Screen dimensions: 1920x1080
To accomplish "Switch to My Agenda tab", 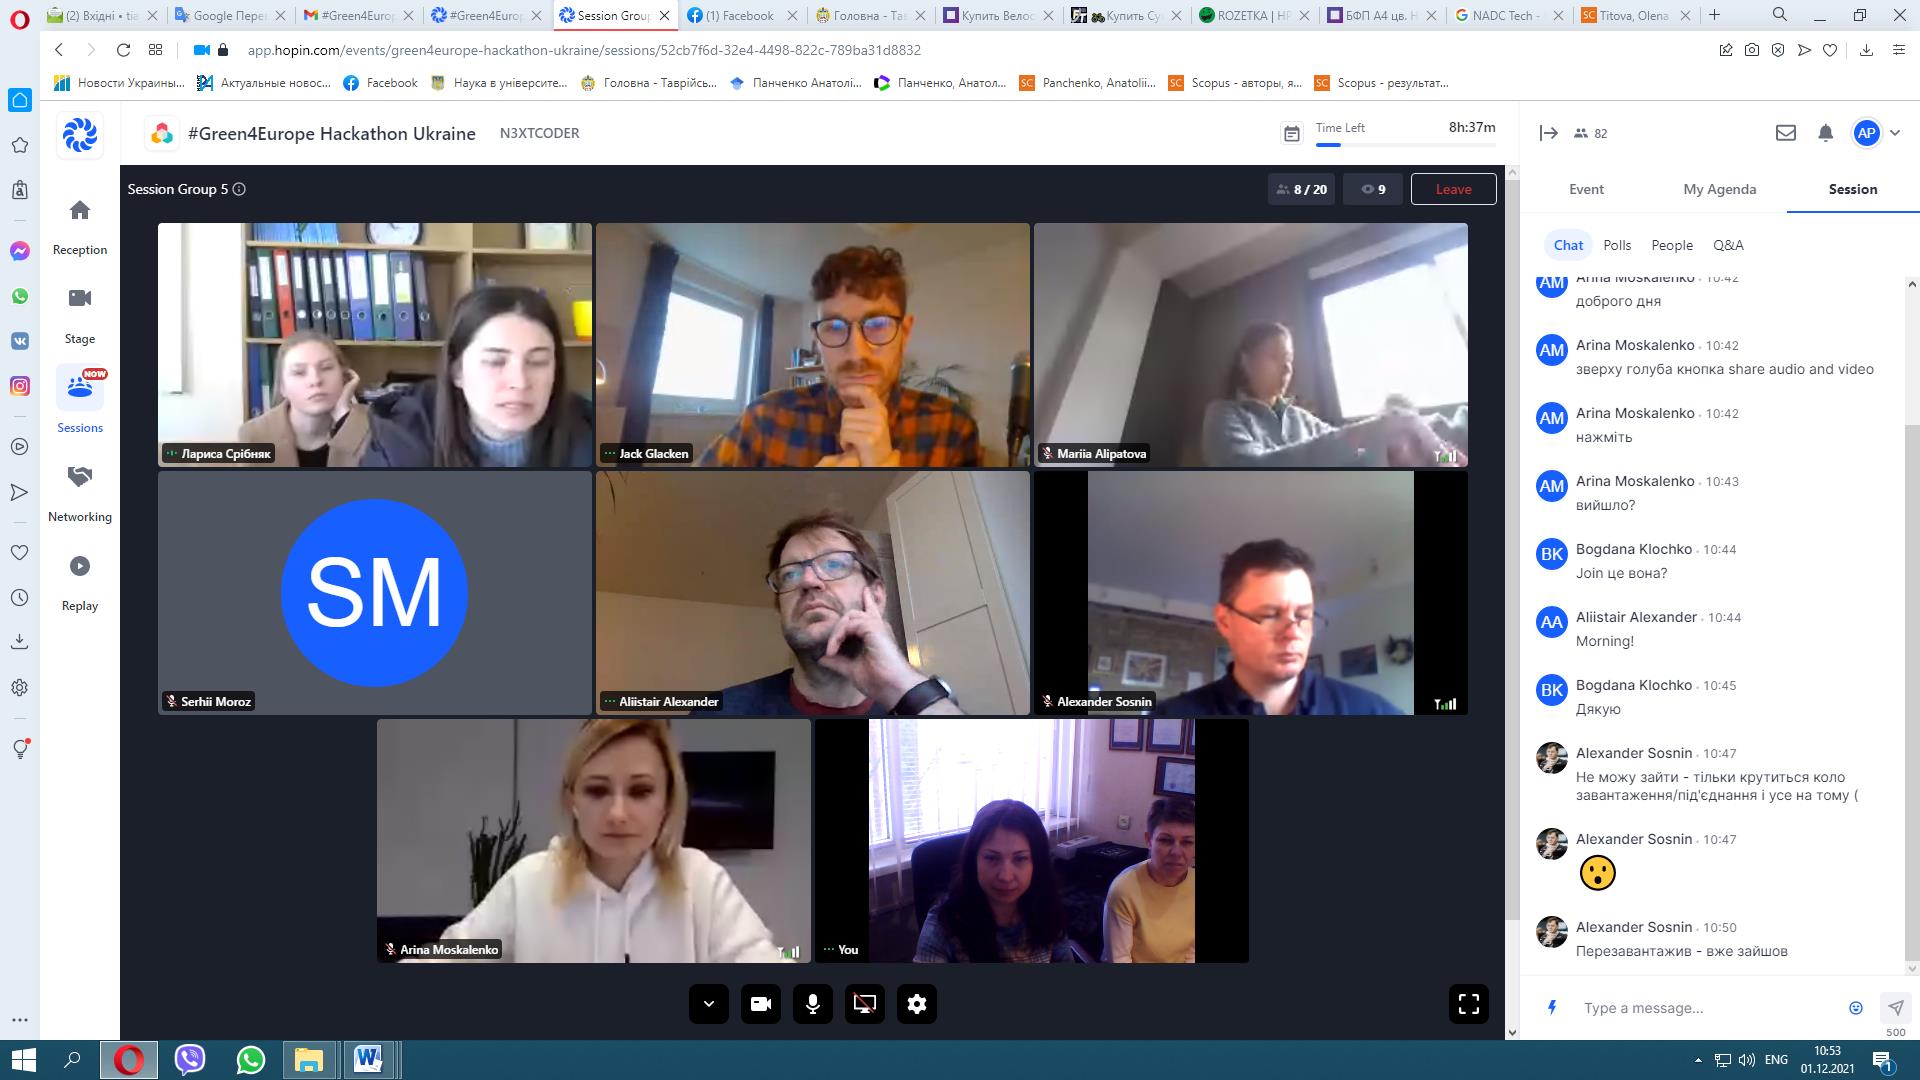I will (x=1719, y=189).
